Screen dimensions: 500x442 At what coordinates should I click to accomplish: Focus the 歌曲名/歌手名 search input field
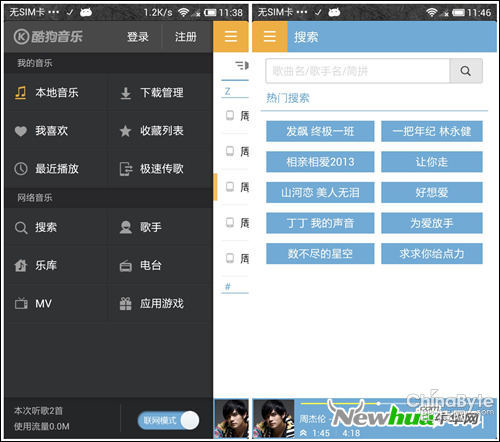pyautogui.click(x=358, y=71)
